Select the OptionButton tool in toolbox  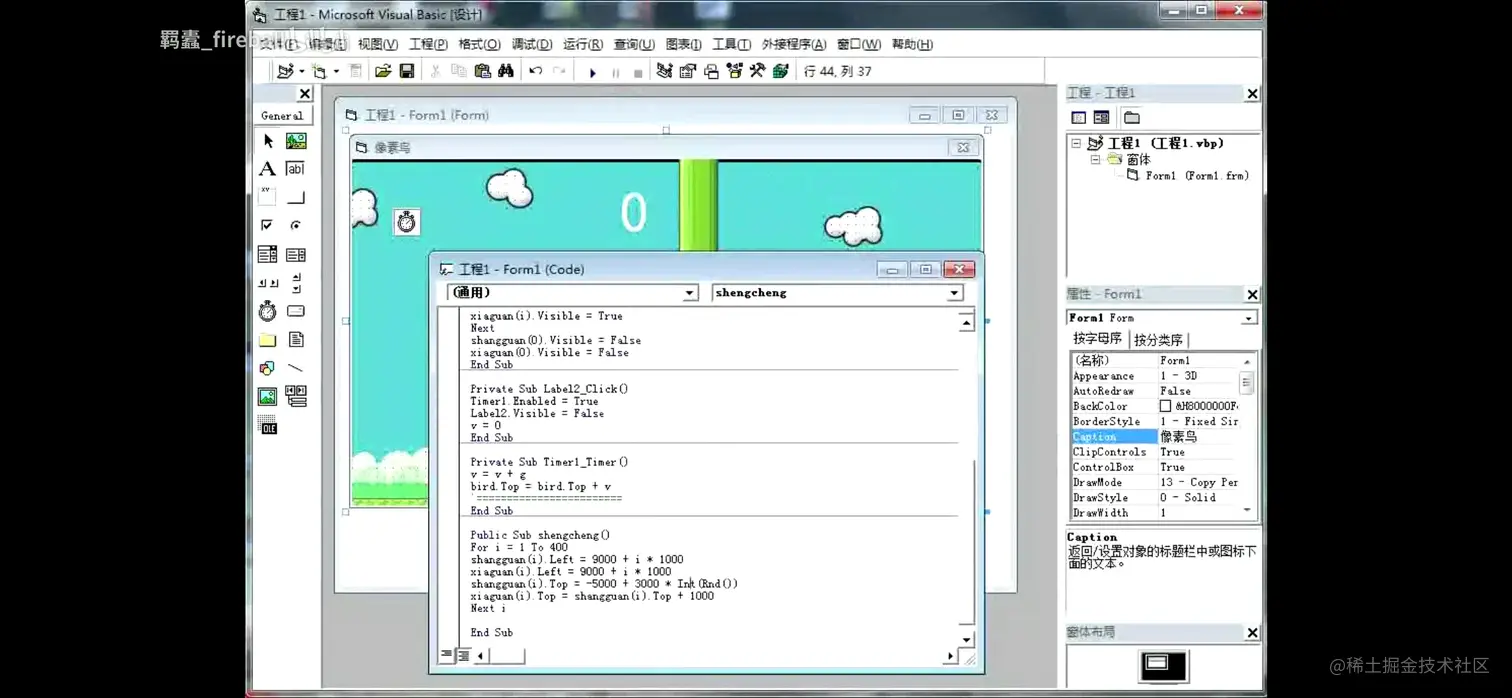[x=296, y=225]
